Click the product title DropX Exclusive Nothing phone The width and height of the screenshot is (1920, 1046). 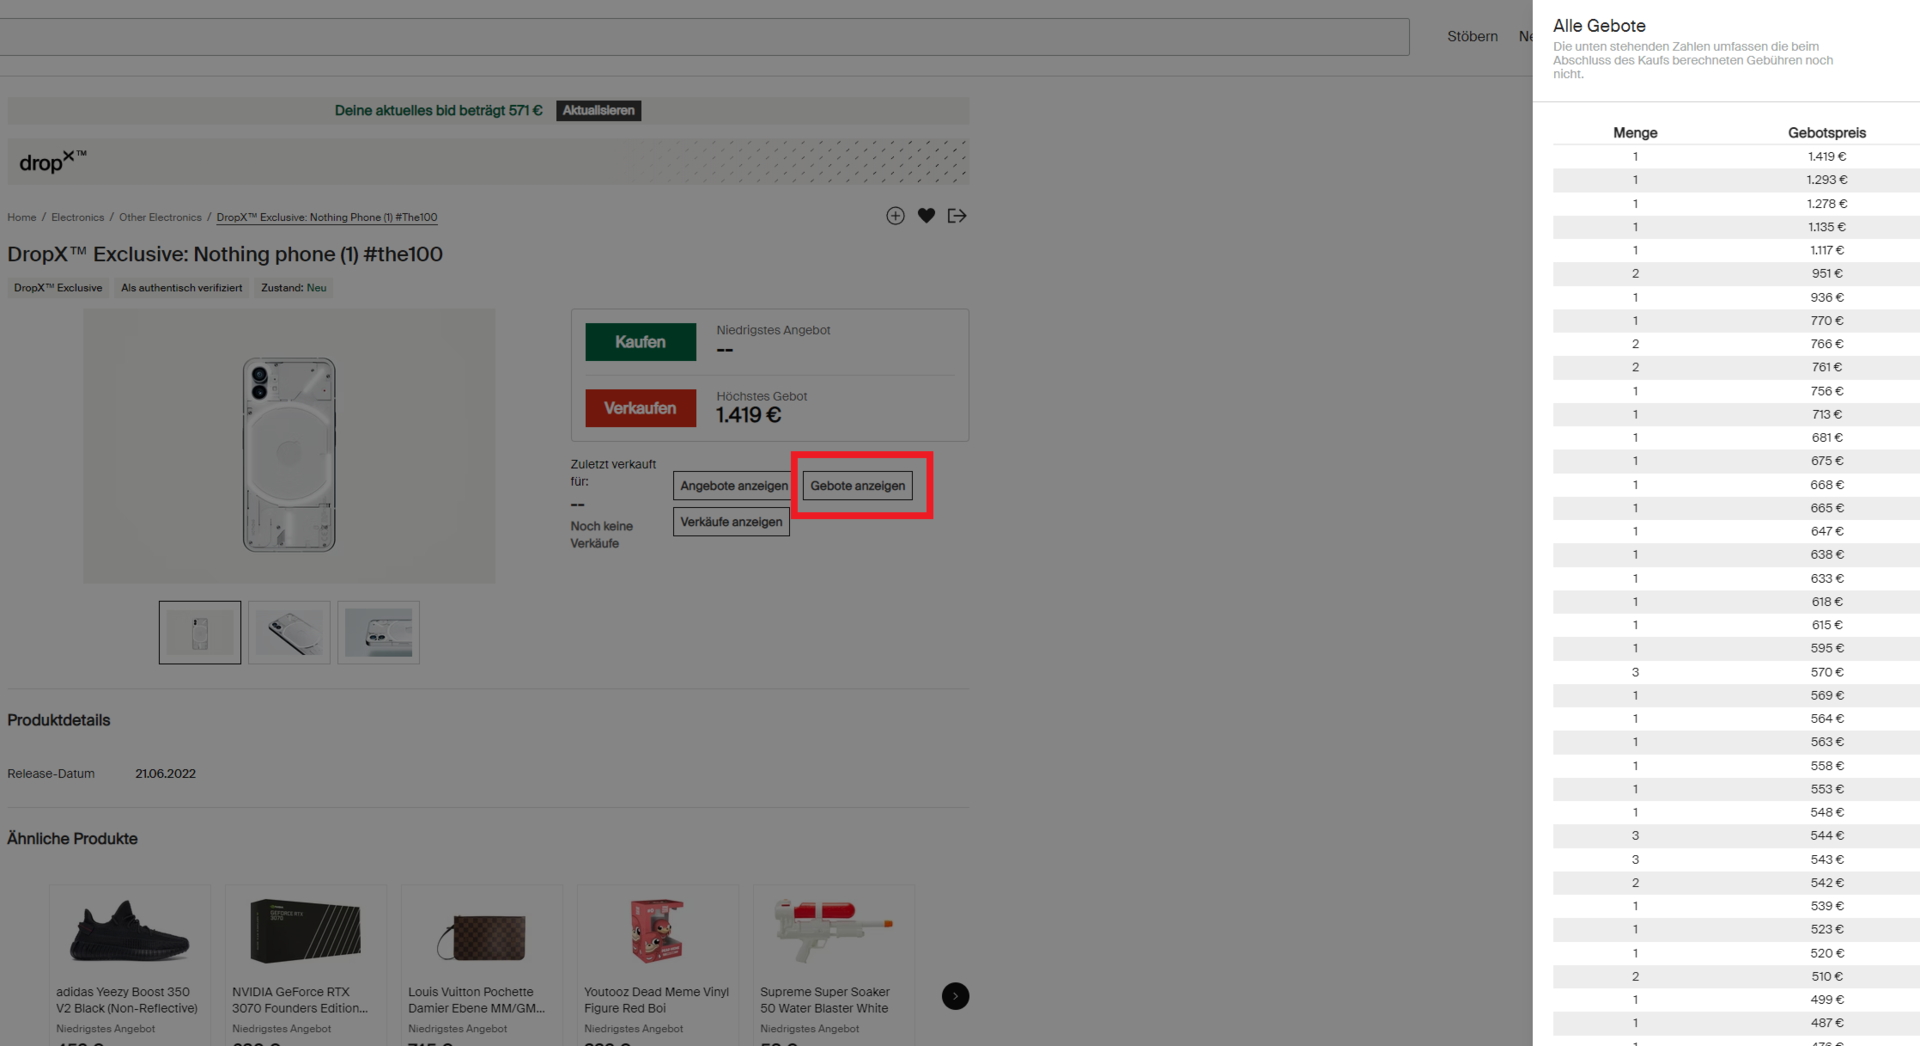[x=225, y=254]
